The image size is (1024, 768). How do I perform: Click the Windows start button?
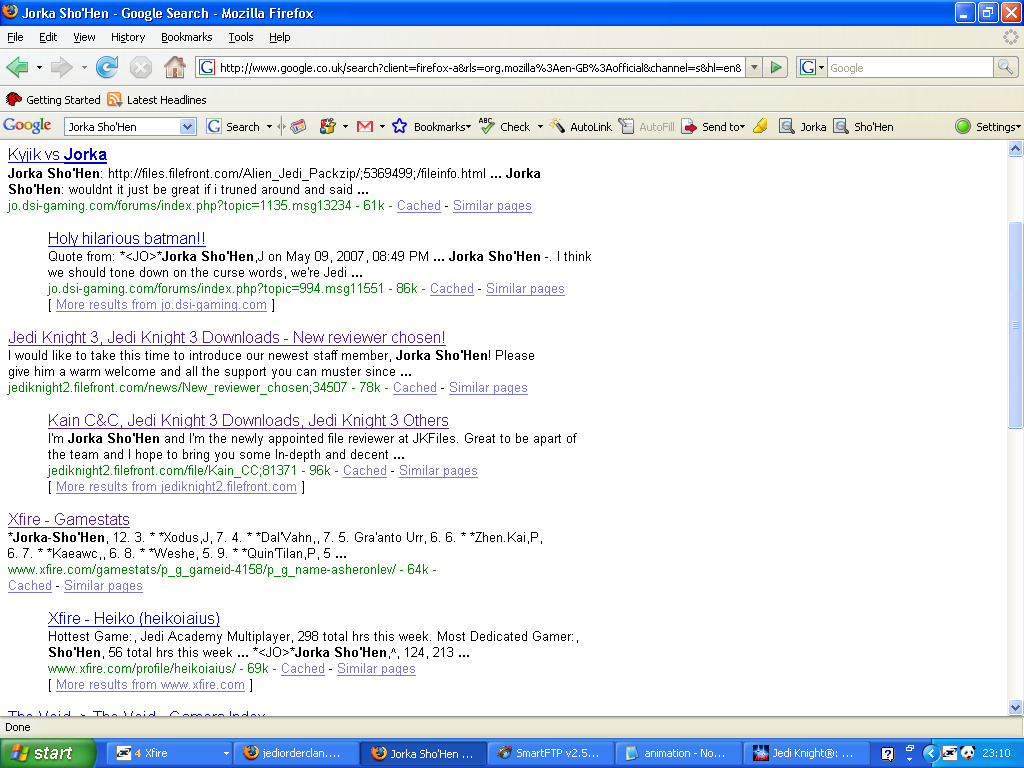(x=48, y=753)
